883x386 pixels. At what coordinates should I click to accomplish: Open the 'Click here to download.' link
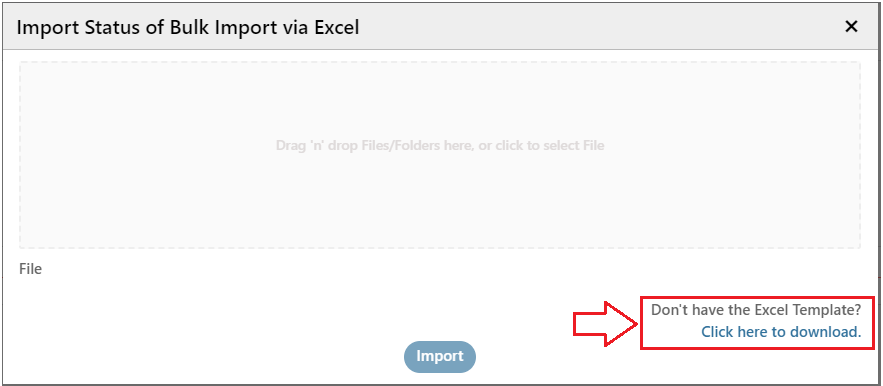click(781, 332)
